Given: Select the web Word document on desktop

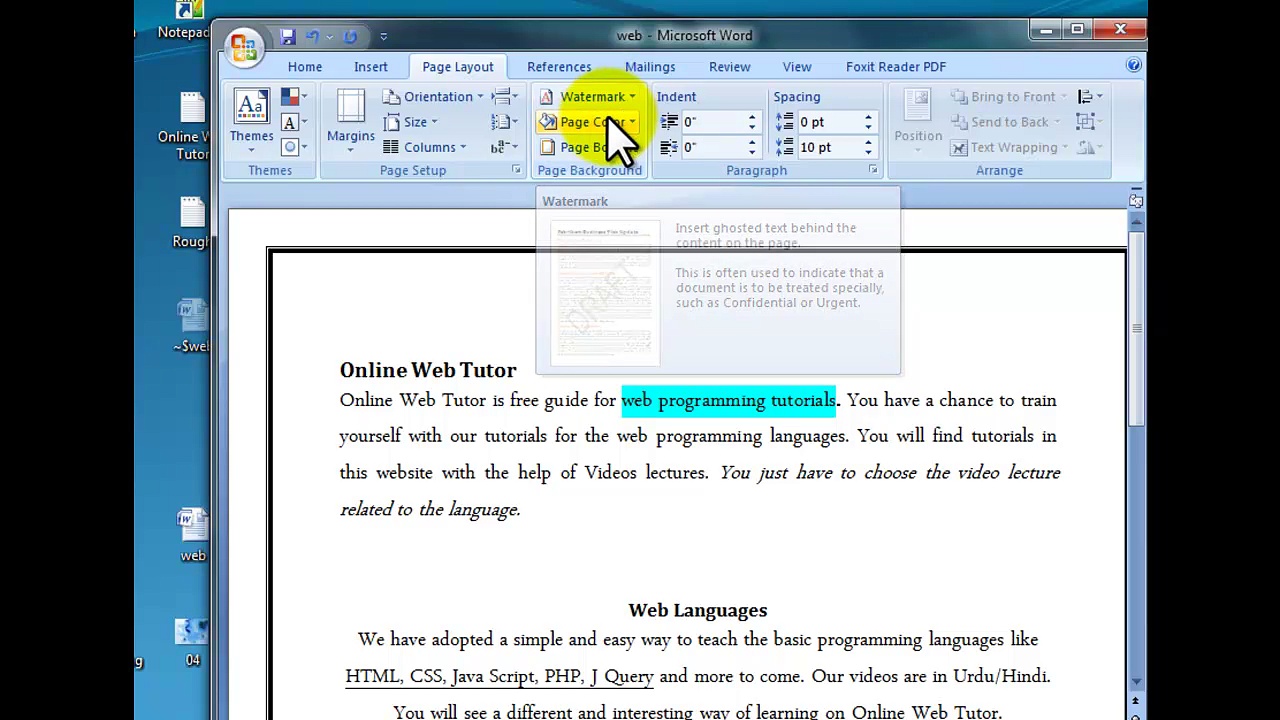Looking at the screenshot, I should click(193, 535).
